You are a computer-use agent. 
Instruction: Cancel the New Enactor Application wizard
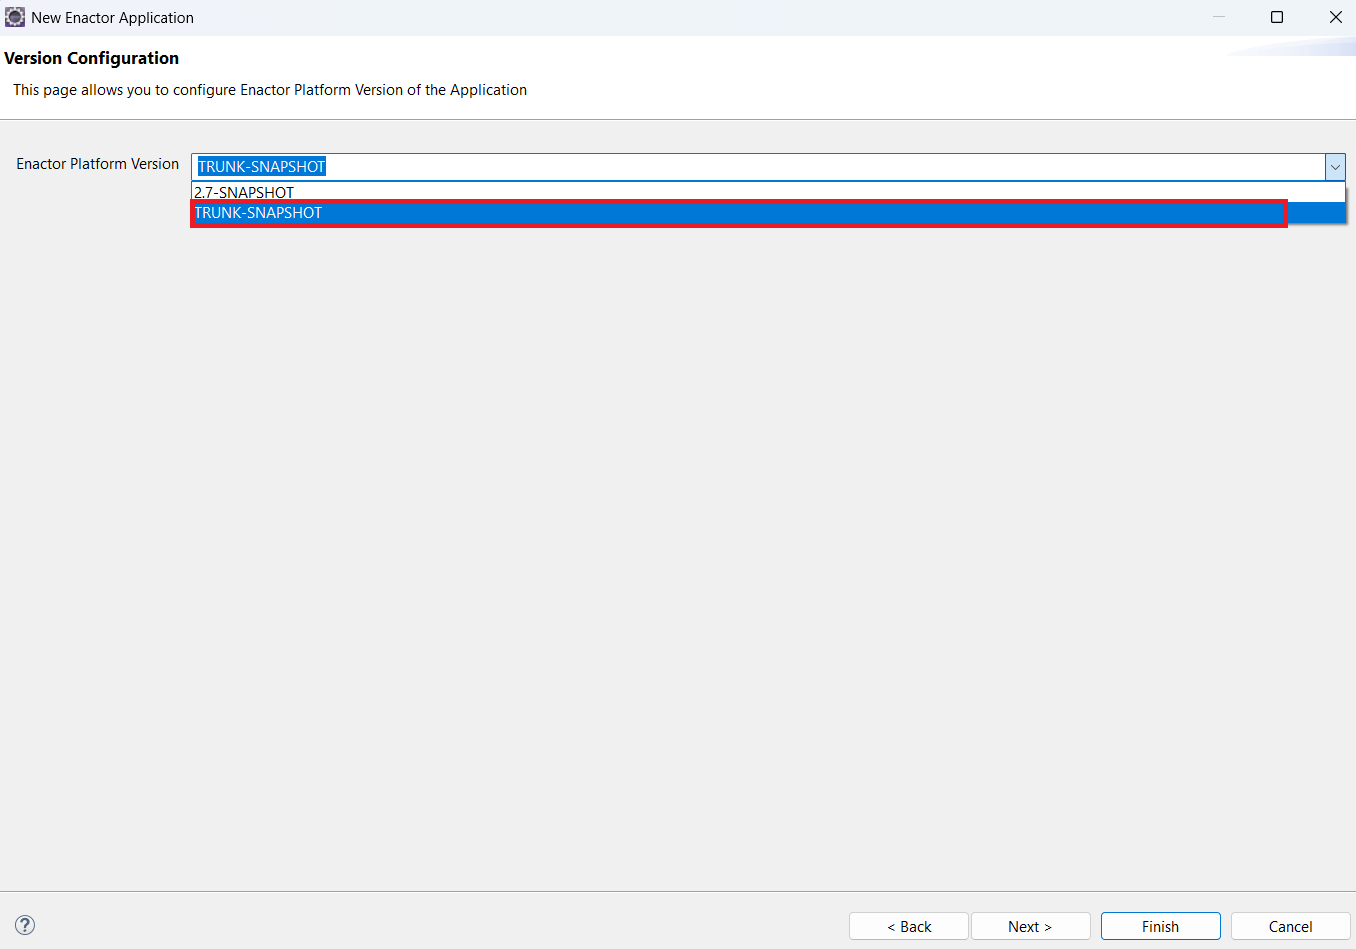tap(1291, 926)
